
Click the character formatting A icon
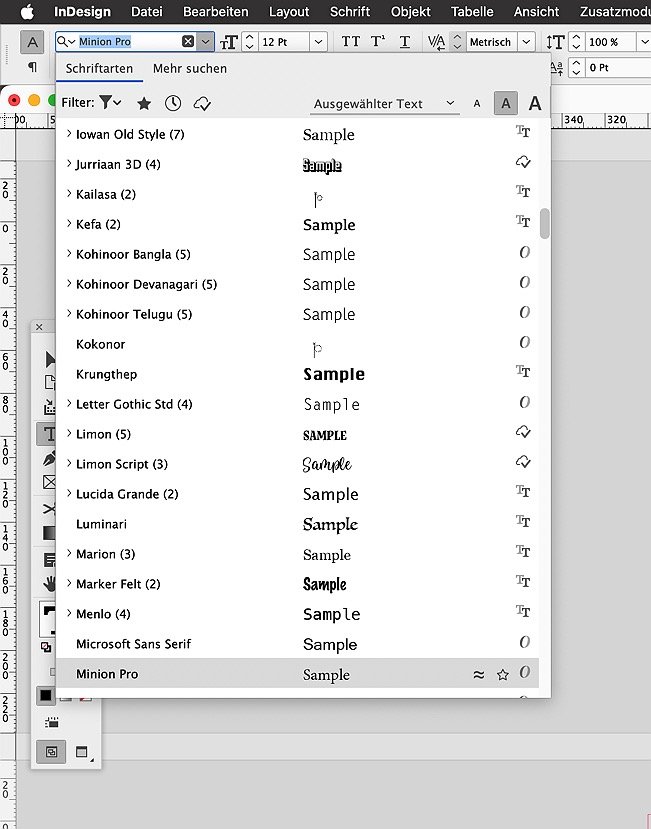32,42
